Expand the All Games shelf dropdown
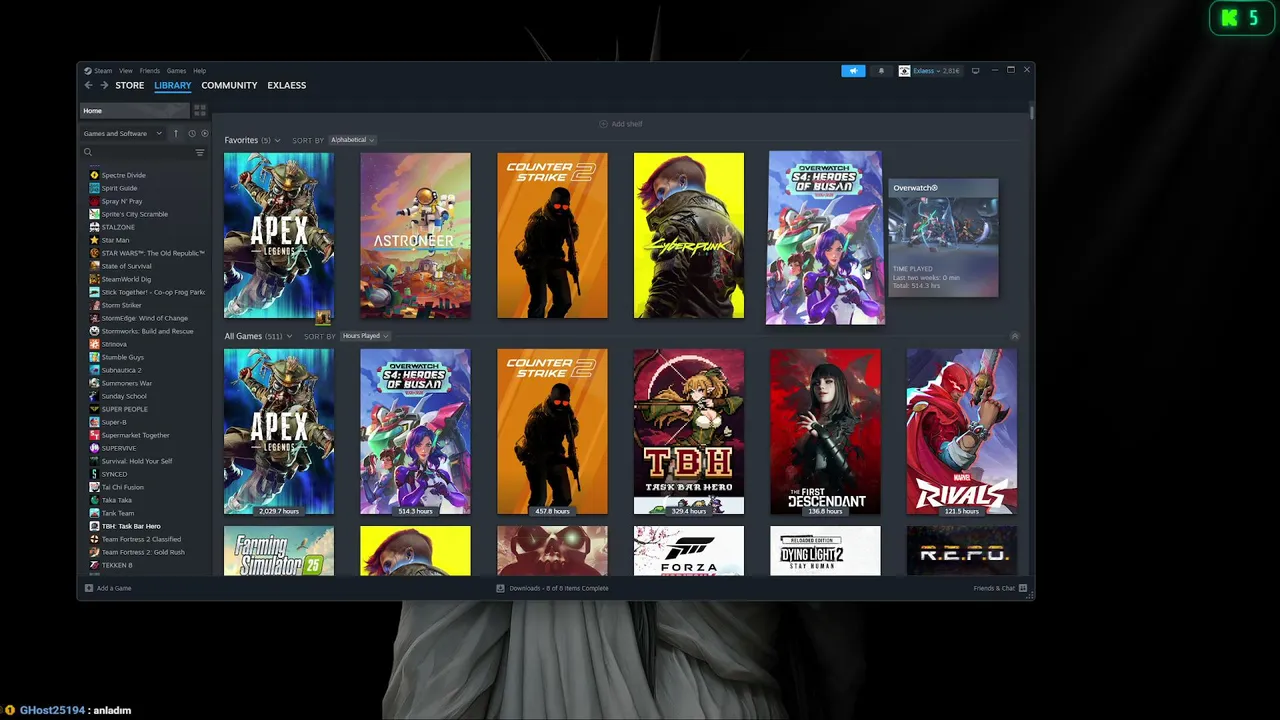This screenshot has height=720, width=1280. coord(290,336)
